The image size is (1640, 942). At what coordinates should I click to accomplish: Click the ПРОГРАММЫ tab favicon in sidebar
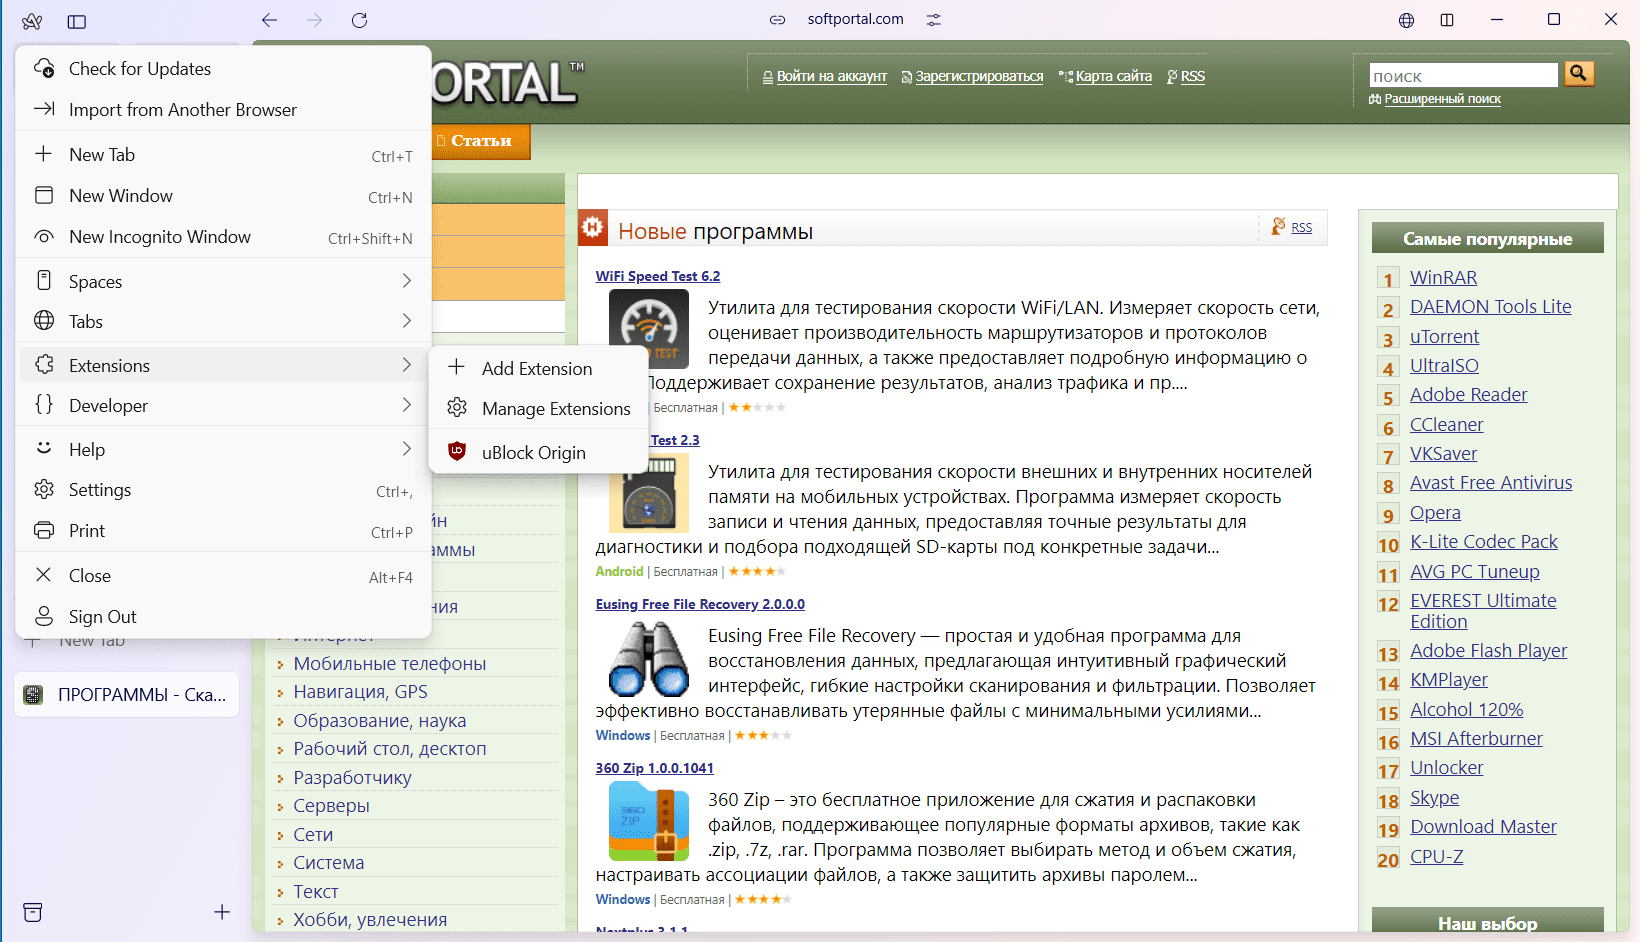33,695
